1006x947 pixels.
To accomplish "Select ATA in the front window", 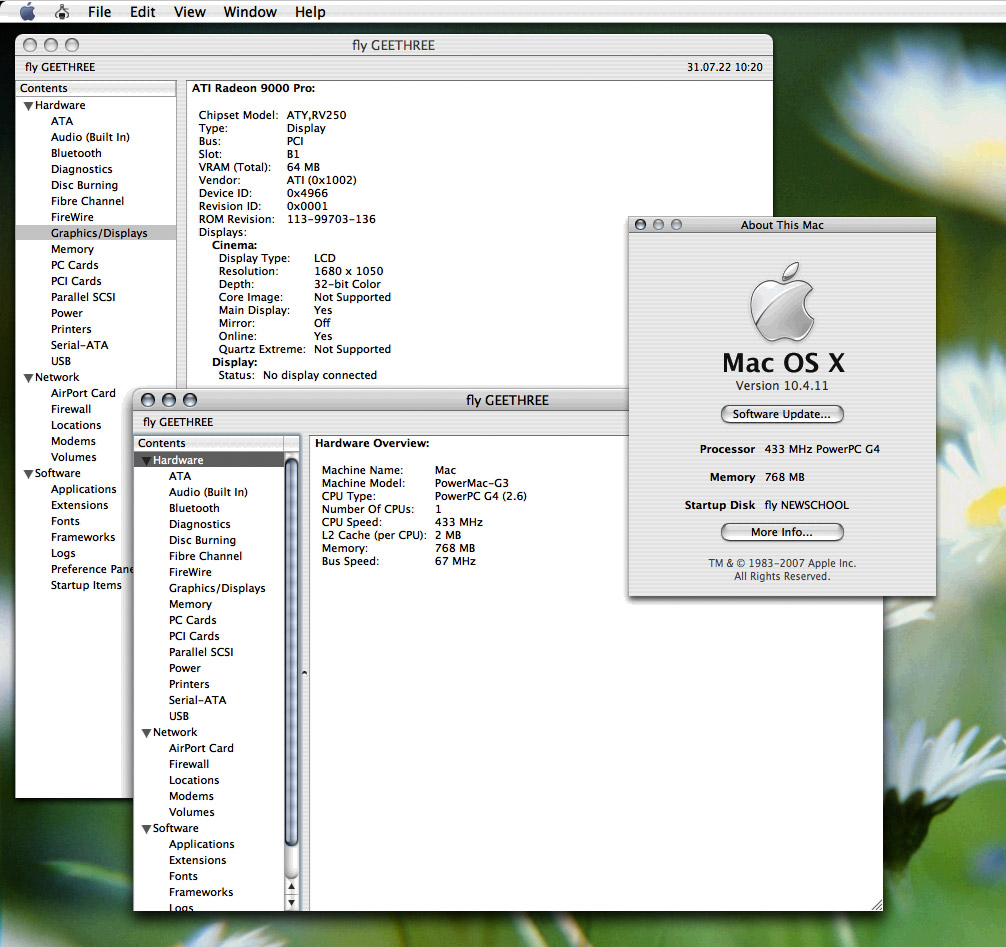I will pyautogui.click(x=180, y=476).
